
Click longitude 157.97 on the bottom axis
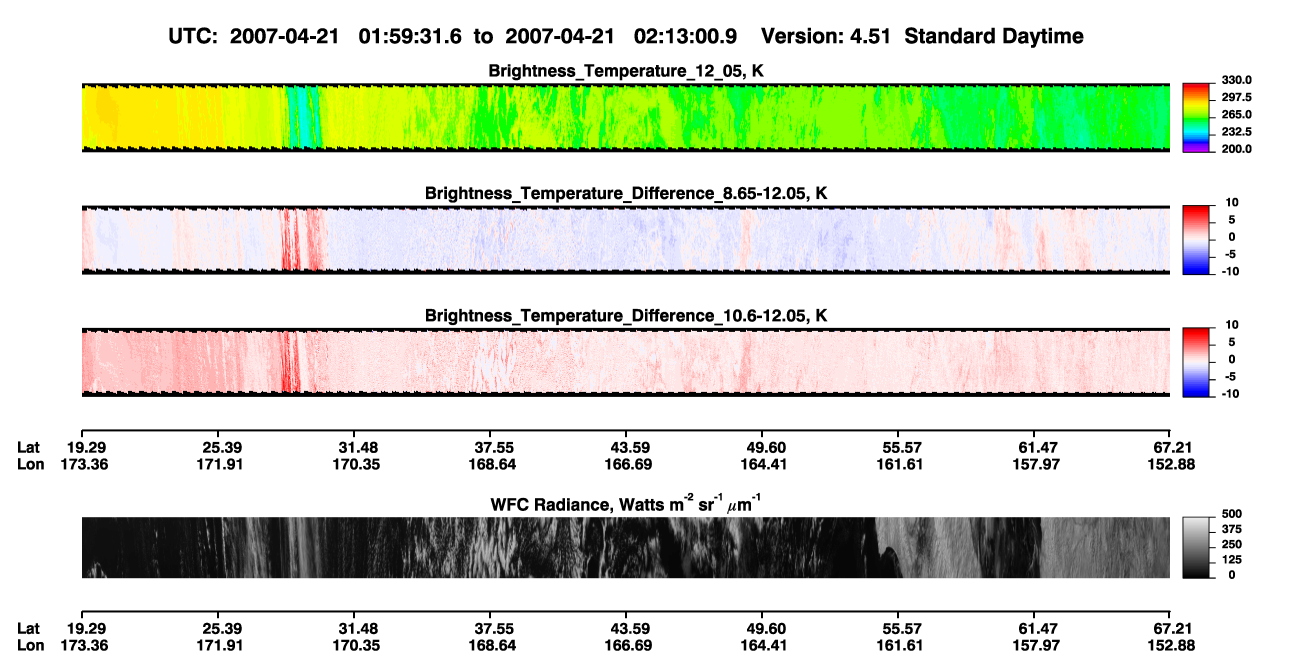(x=1038, y=646)
